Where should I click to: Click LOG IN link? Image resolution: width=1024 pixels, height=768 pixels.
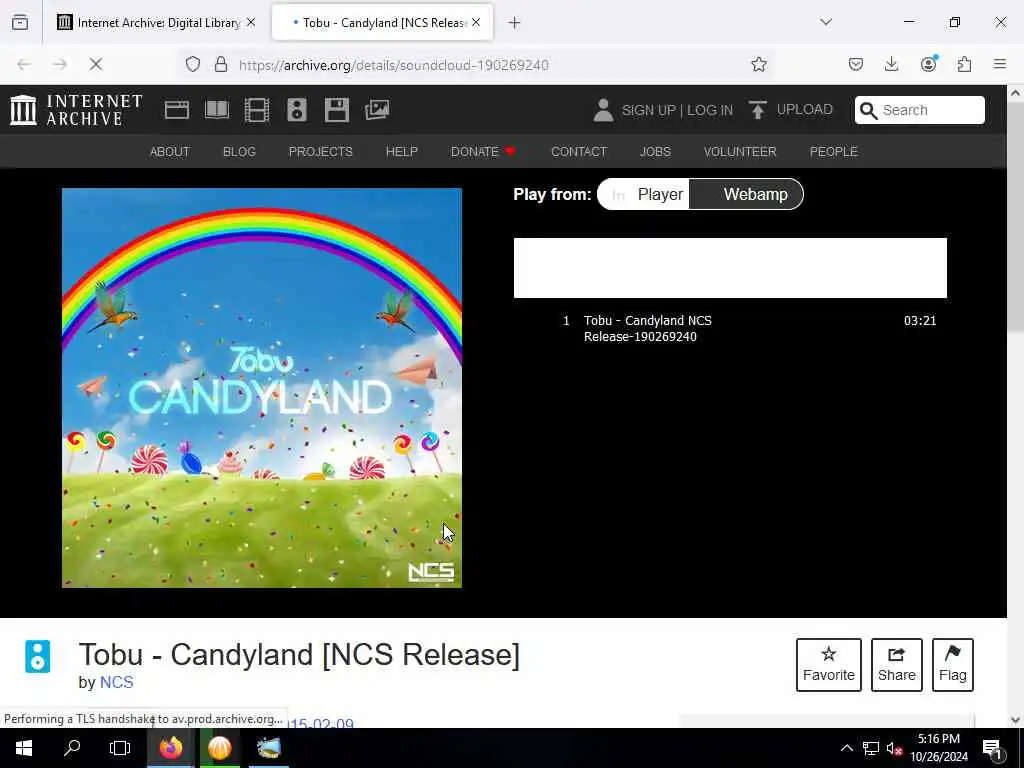click(x=710, y=110)
